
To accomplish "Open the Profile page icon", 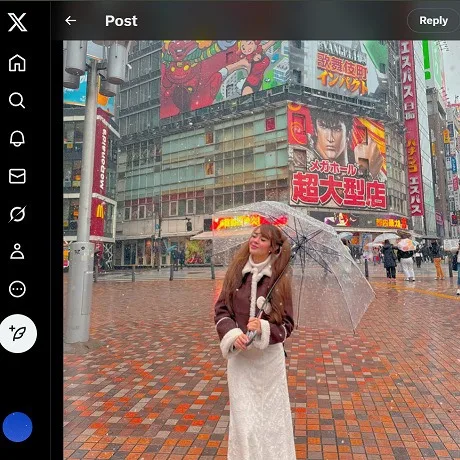I will (x=17, y=251).
